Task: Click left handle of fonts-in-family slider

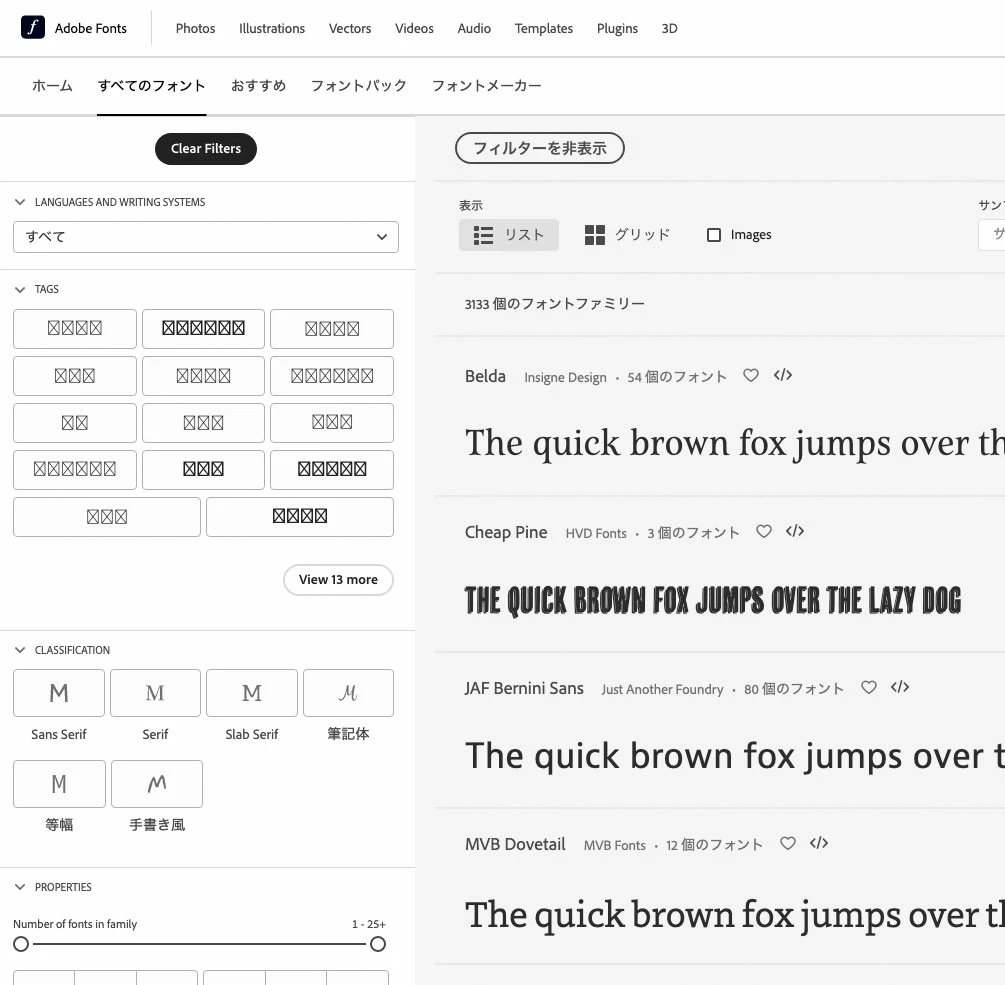Action: [21, 944]
